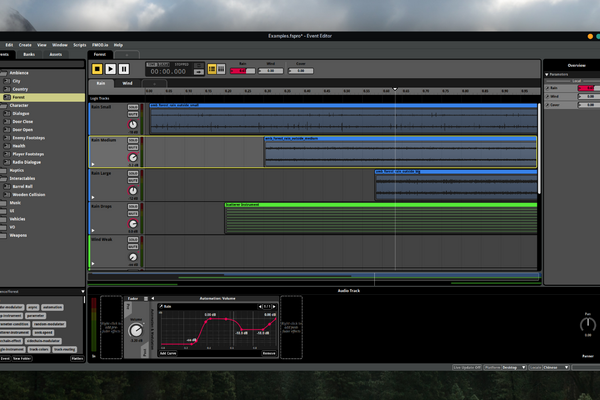Adjust the Rain parameter slider in transport bar
Viewport: 600px width, 400px height.
(243, 71)
